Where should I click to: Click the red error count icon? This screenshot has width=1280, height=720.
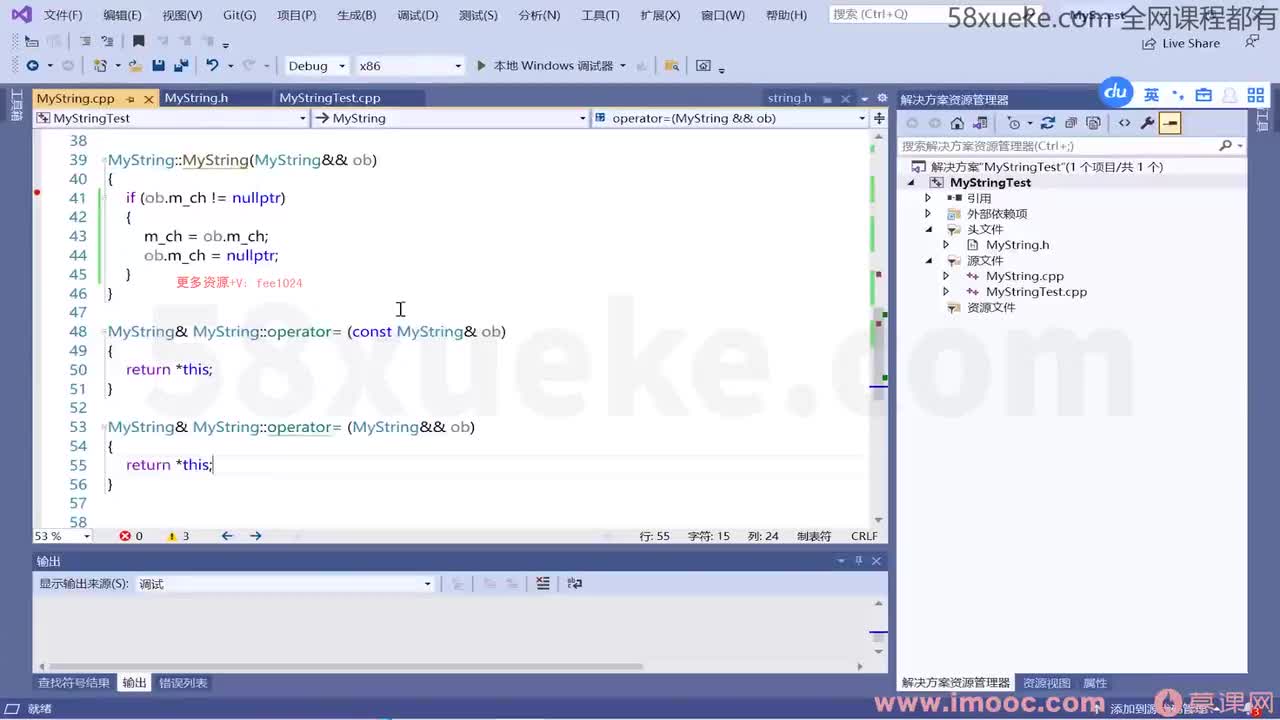coord(125,536)
